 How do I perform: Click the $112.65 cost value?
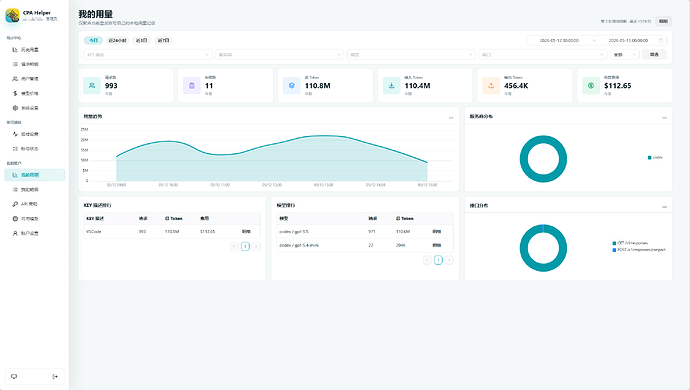pos(617,86)
